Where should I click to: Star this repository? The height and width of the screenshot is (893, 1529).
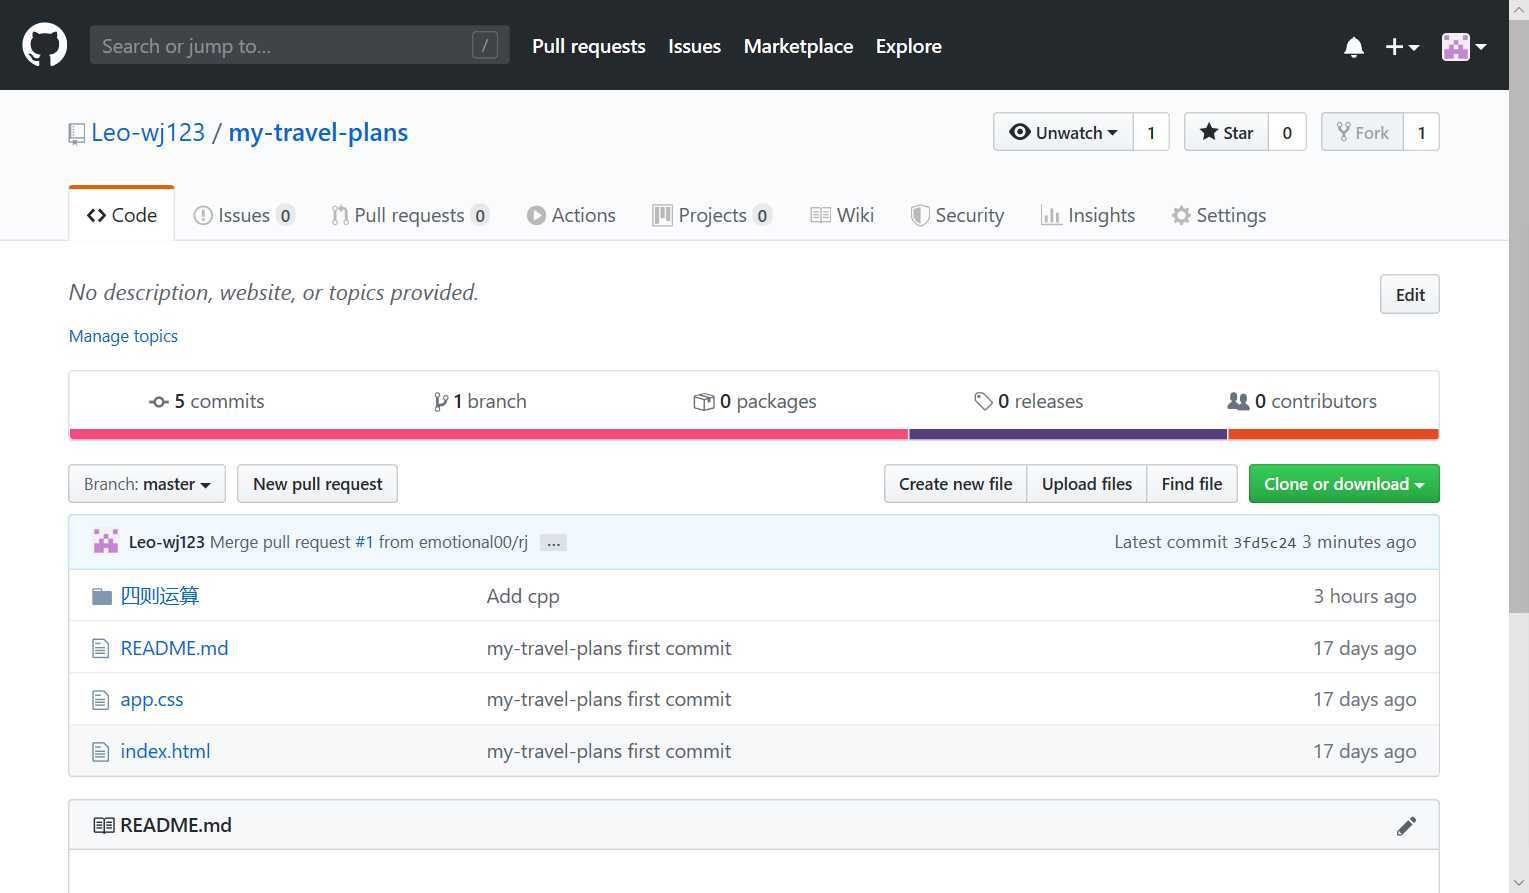point(1226,132)
